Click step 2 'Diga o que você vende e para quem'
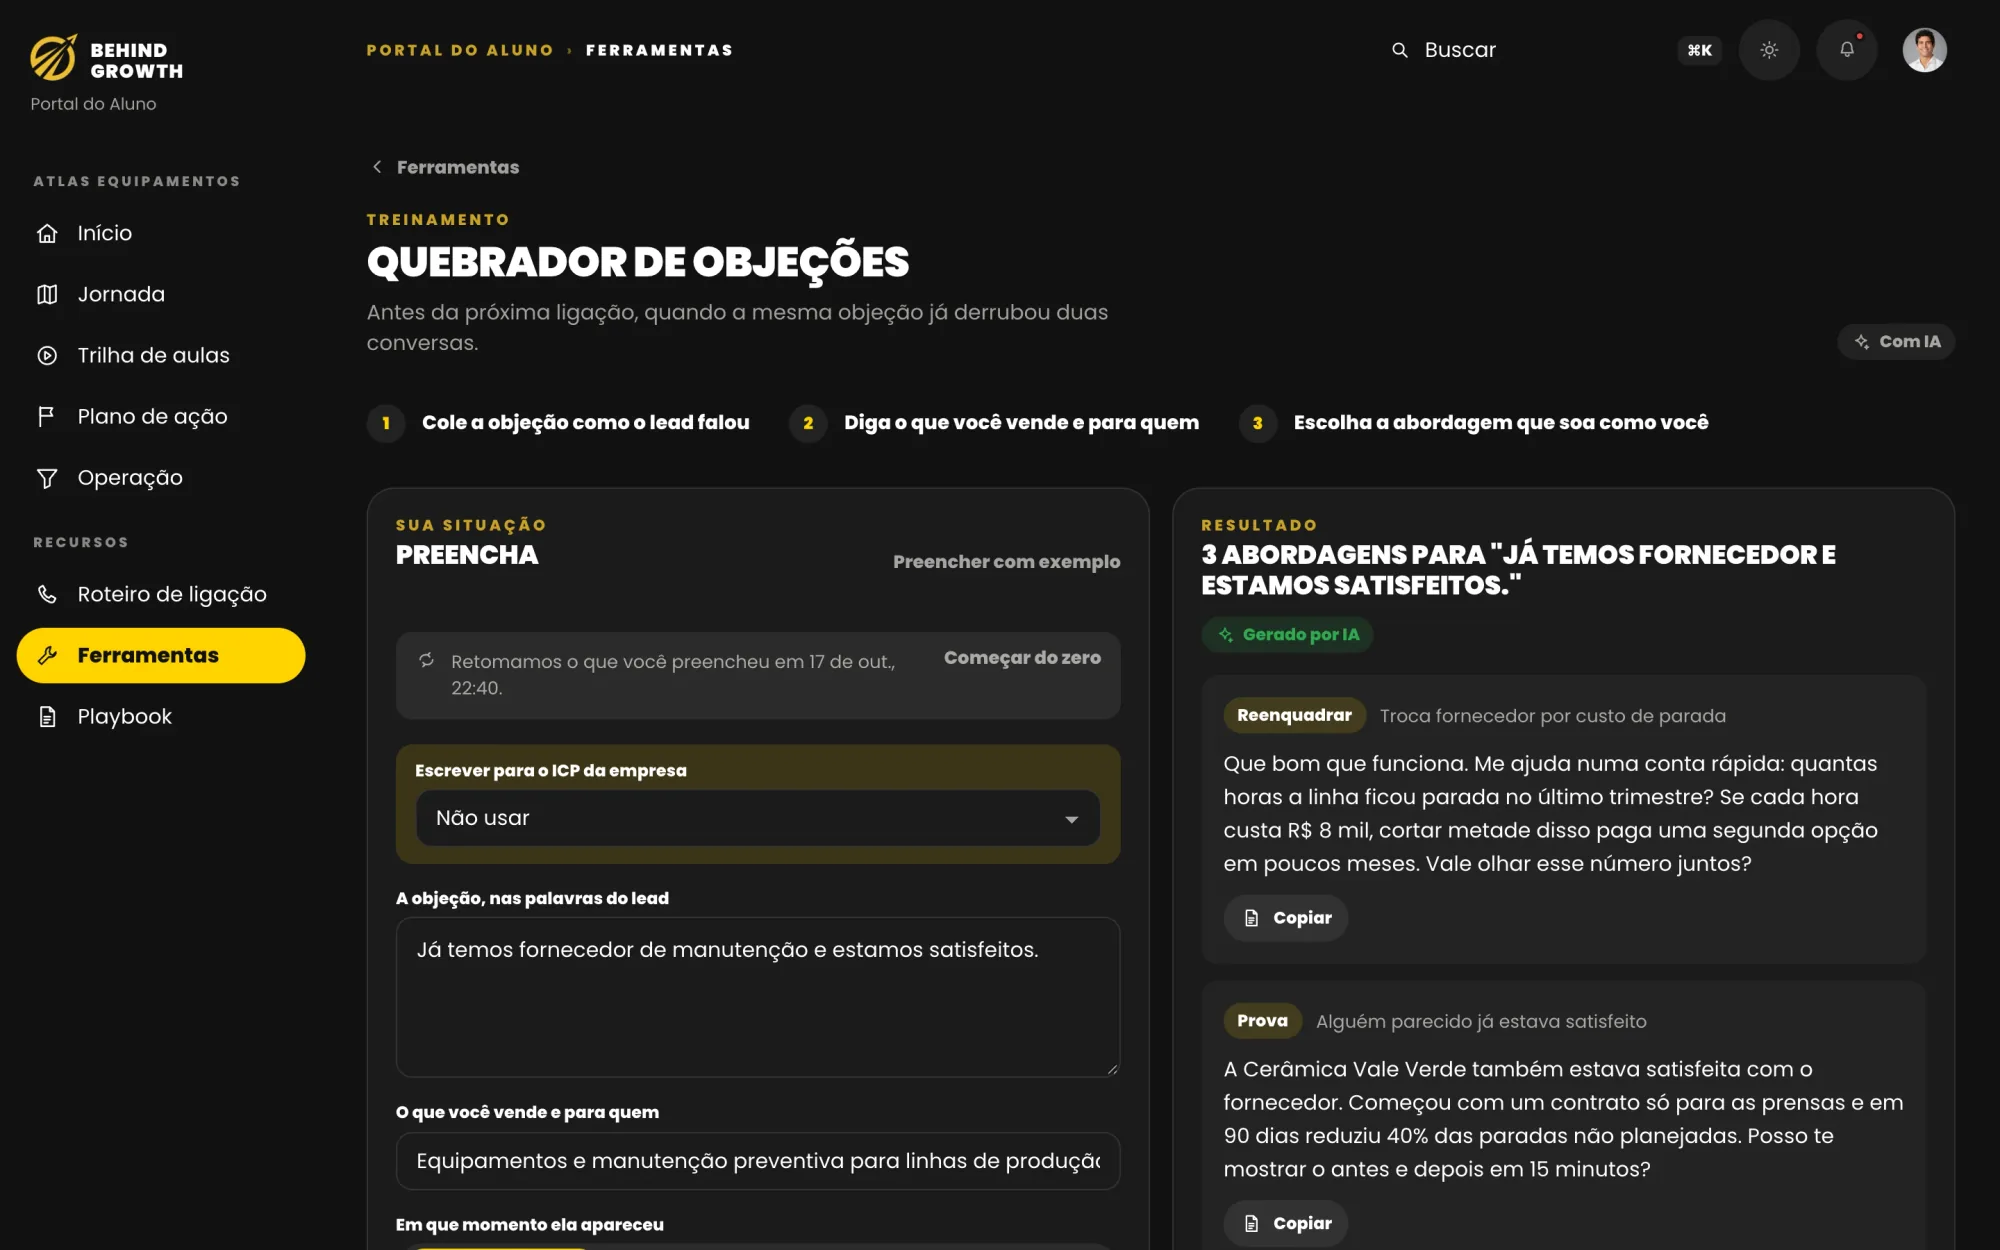Screen dimensions: 2000x1250 994,423
